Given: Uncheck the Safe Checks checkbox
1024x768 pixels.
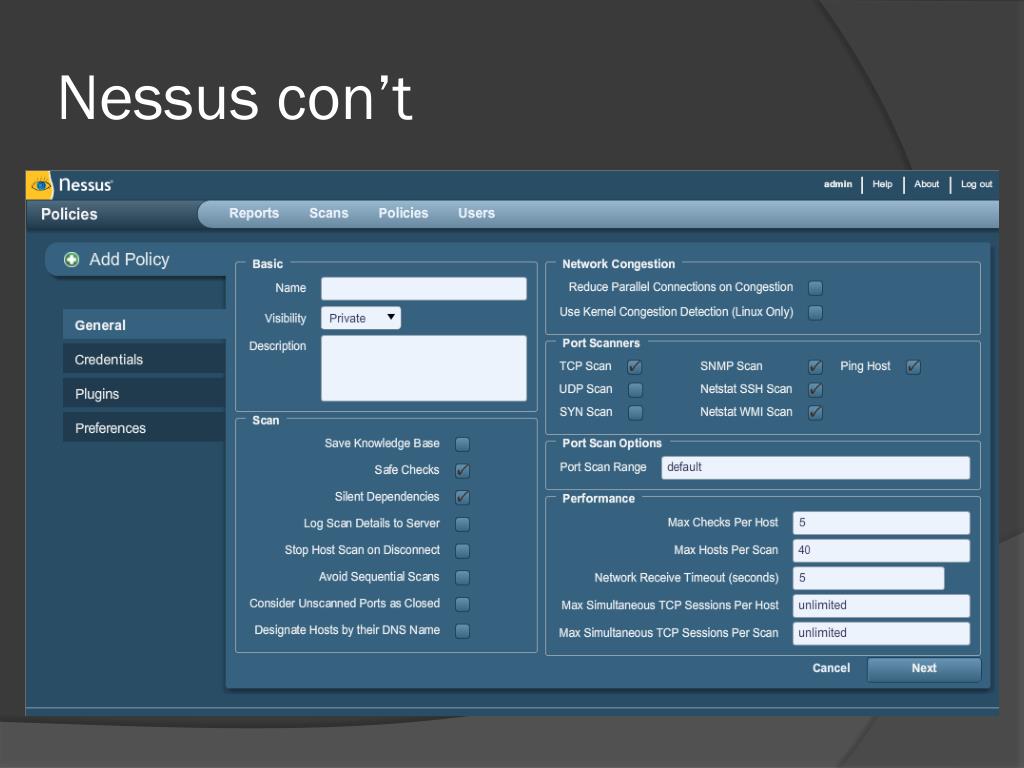Looking at the screenshot, I should point(462,471).
